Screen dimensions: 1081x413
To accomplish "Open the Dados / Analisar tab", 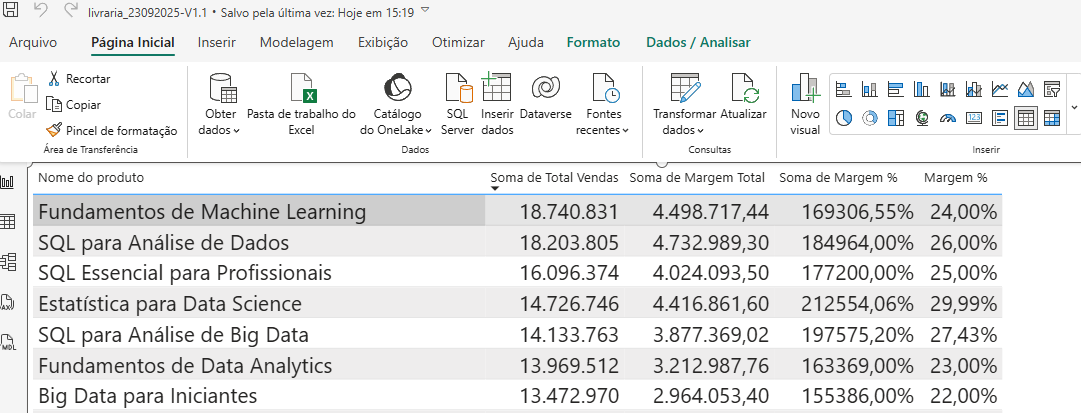I will coord(698,42).
